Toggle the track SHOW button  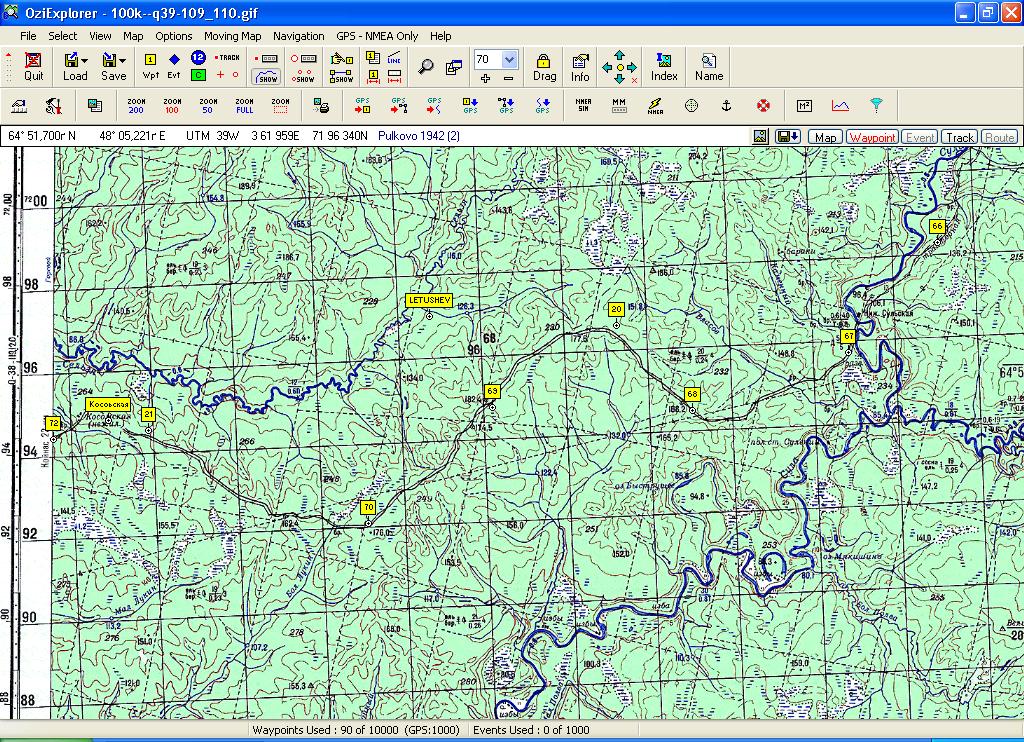tap(267, 76)
